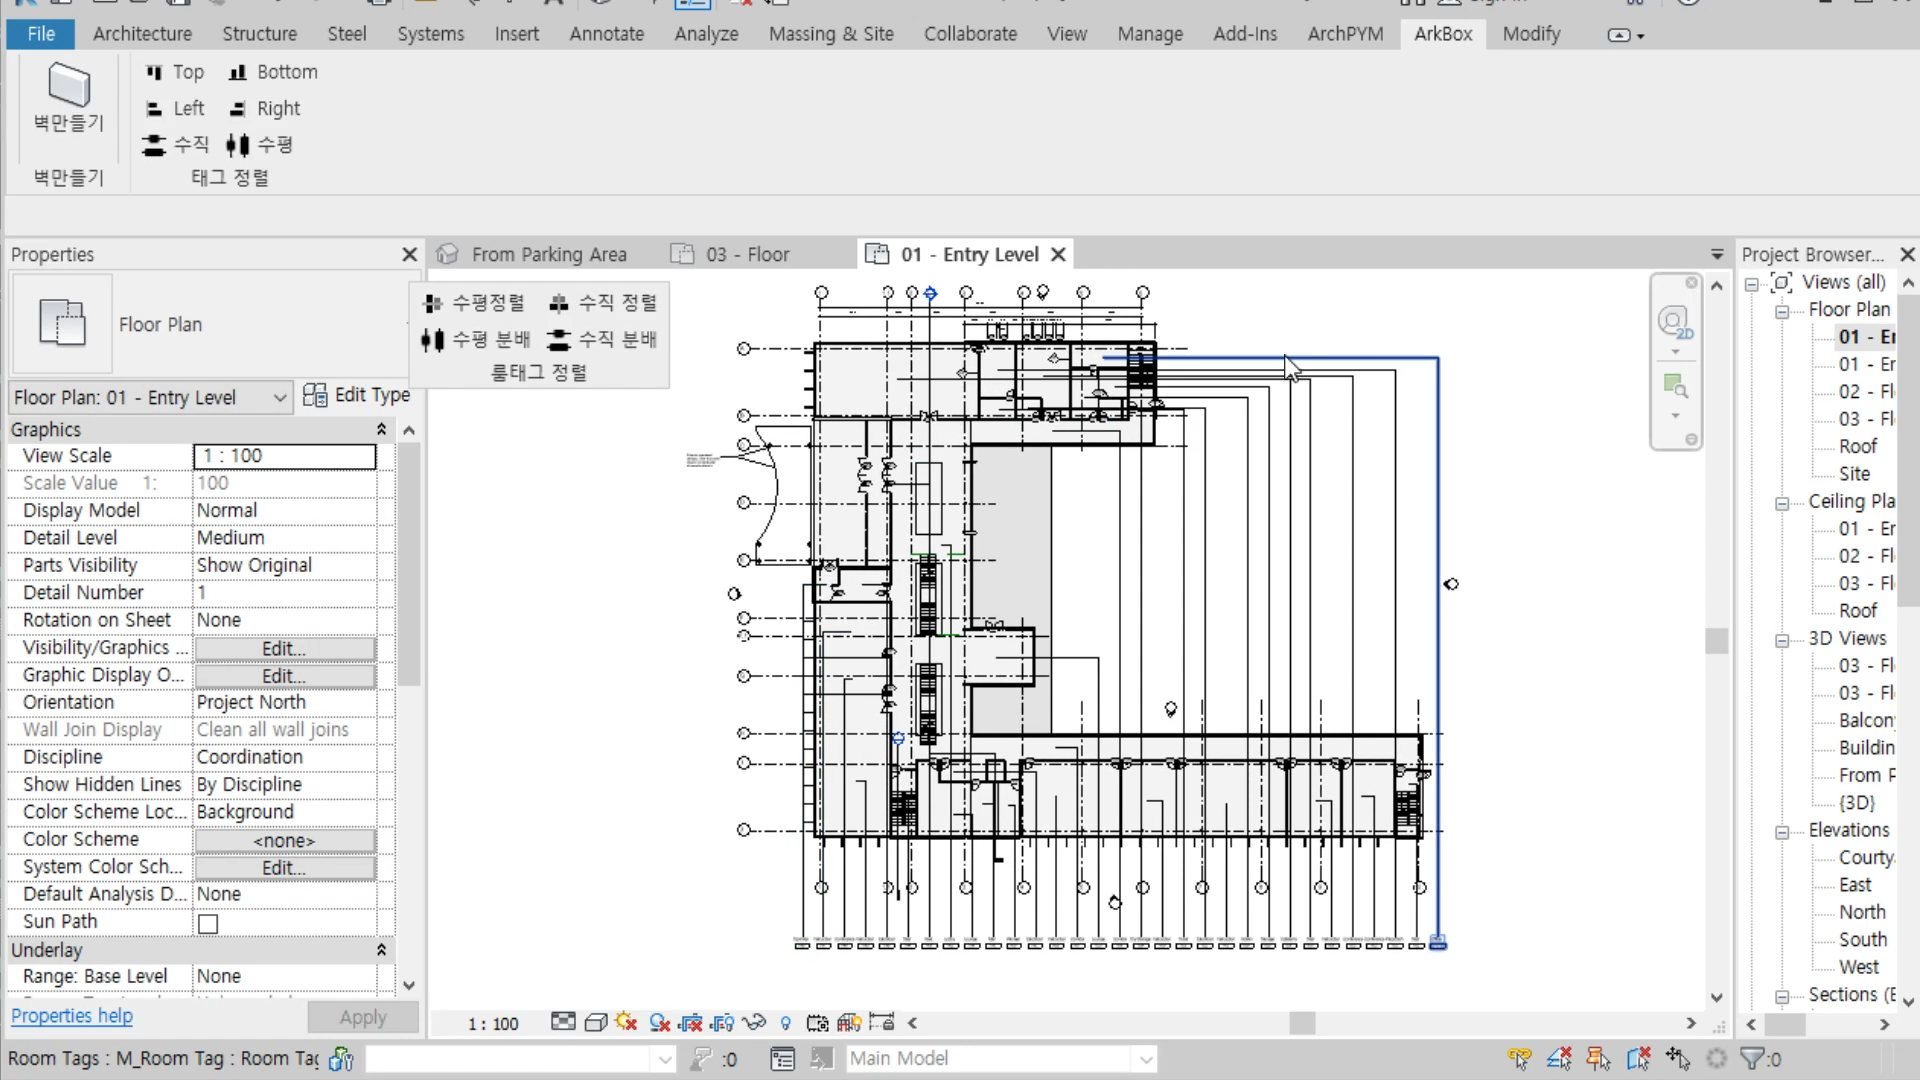Open the Main Model design options dropdown
The height and width of the screenshot is (1080, 1920).
[x=1146, y=1058]
